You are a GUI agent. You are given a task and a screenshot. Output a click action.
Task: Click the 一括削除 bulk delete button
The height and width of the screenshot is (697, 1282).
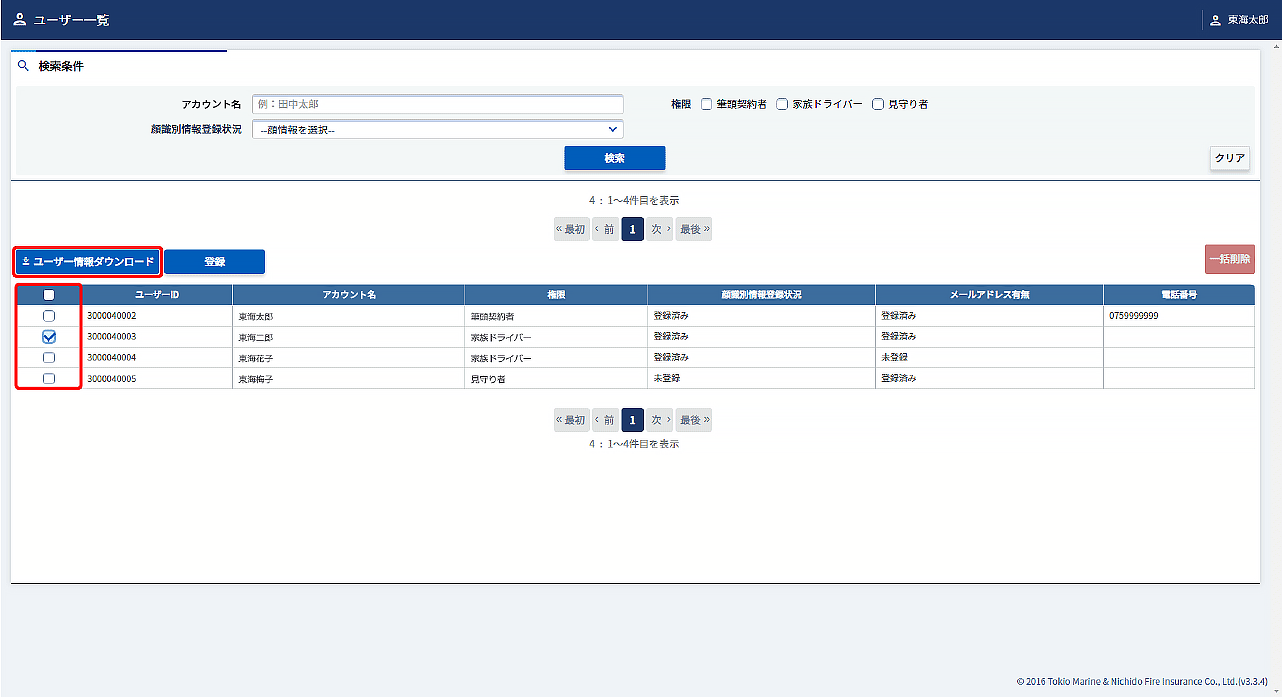[x=1229, y=259]
